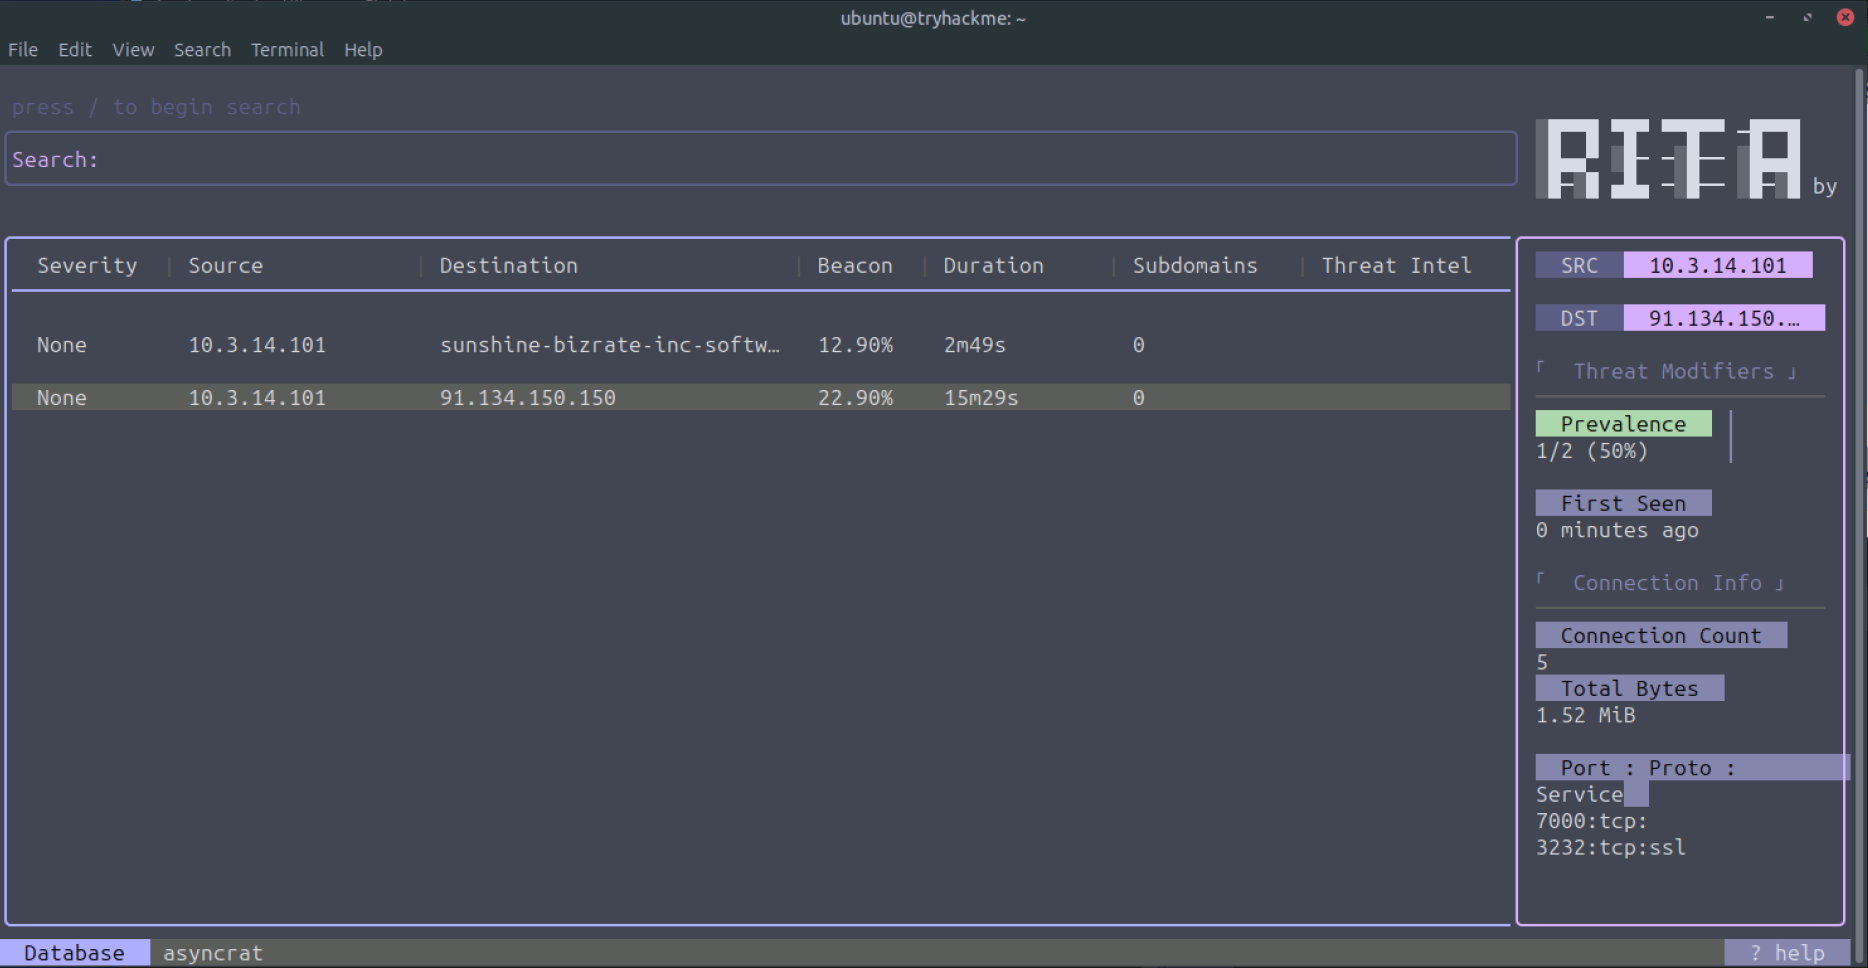1868x968 pixels.
Task: Click the Duration column header
Action: pos(993,266)
